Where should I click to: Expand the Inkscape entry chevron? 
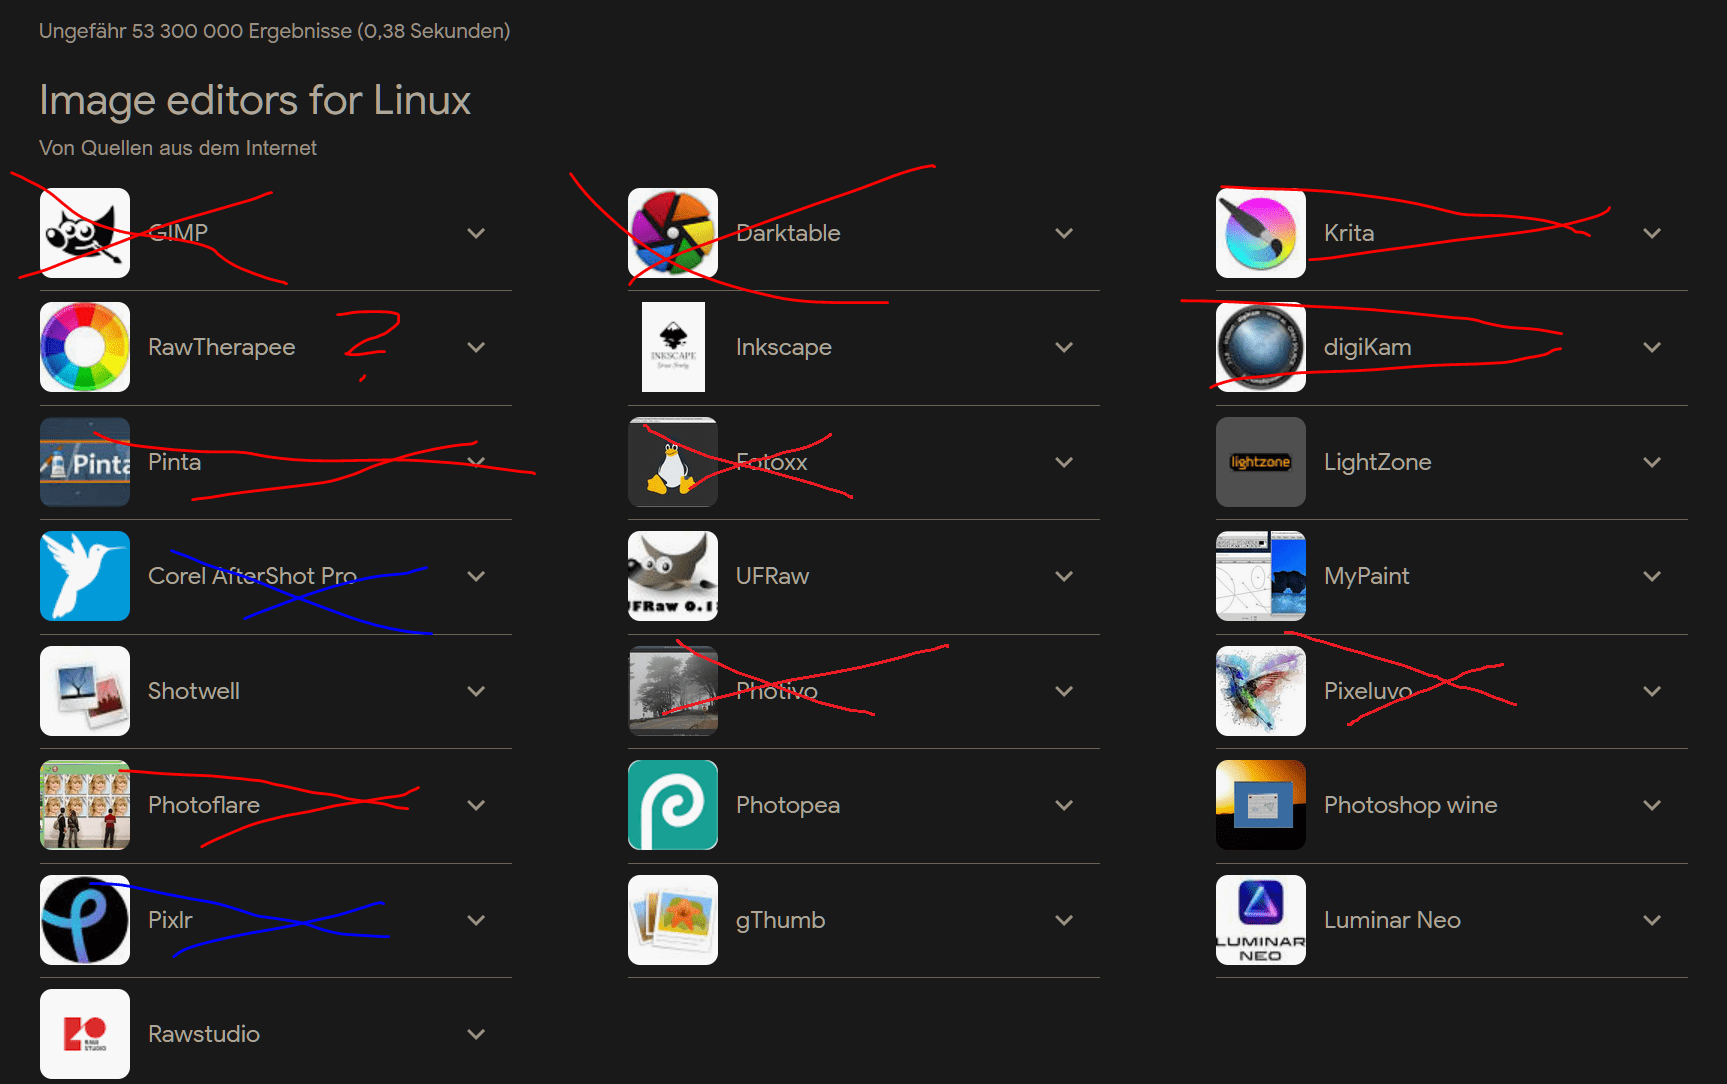tap(1064, 347)
